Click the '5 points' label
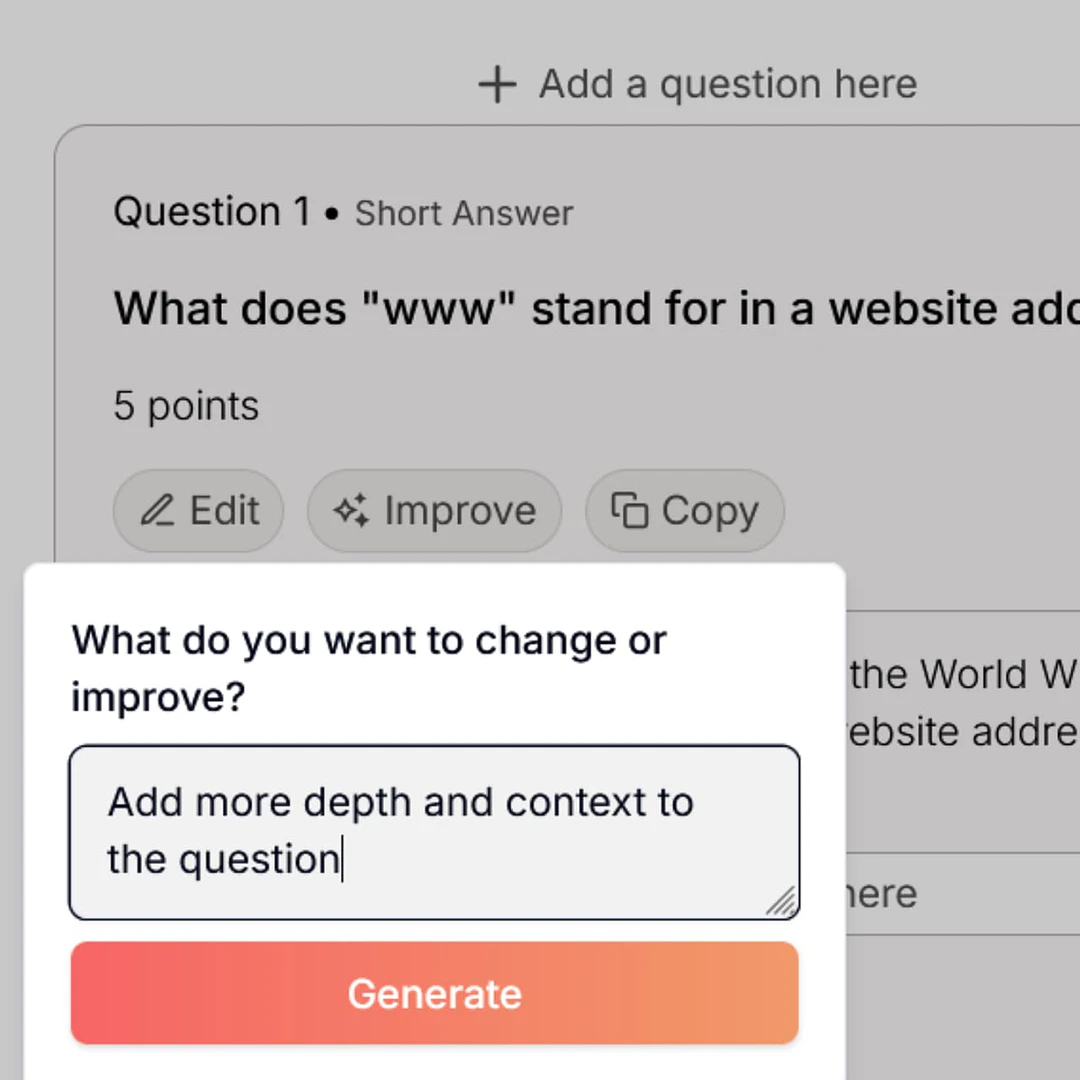 click(186, 406)
